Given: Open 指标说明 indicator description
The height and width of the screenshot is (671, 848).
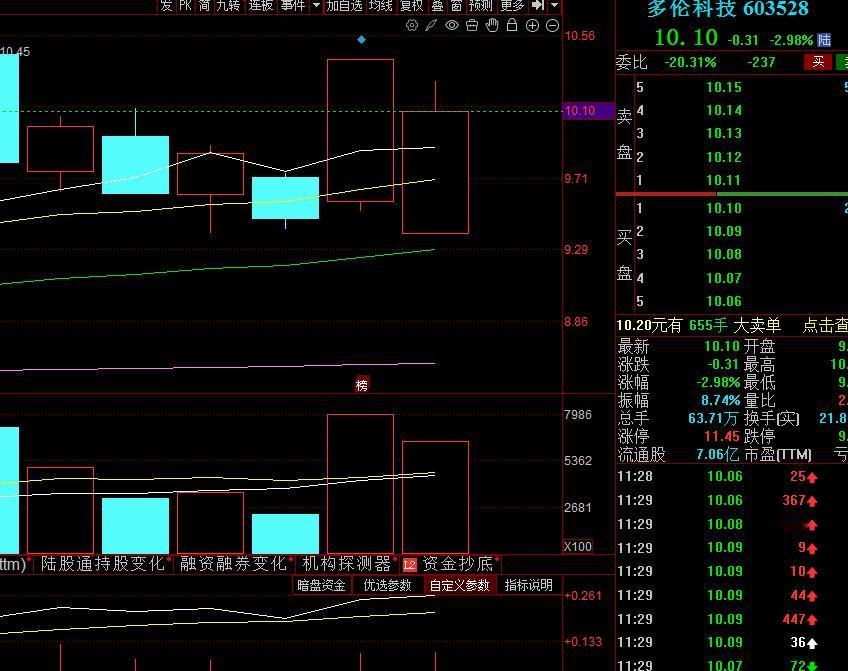Looking at the screenshot, I should [x=528, y=585].
